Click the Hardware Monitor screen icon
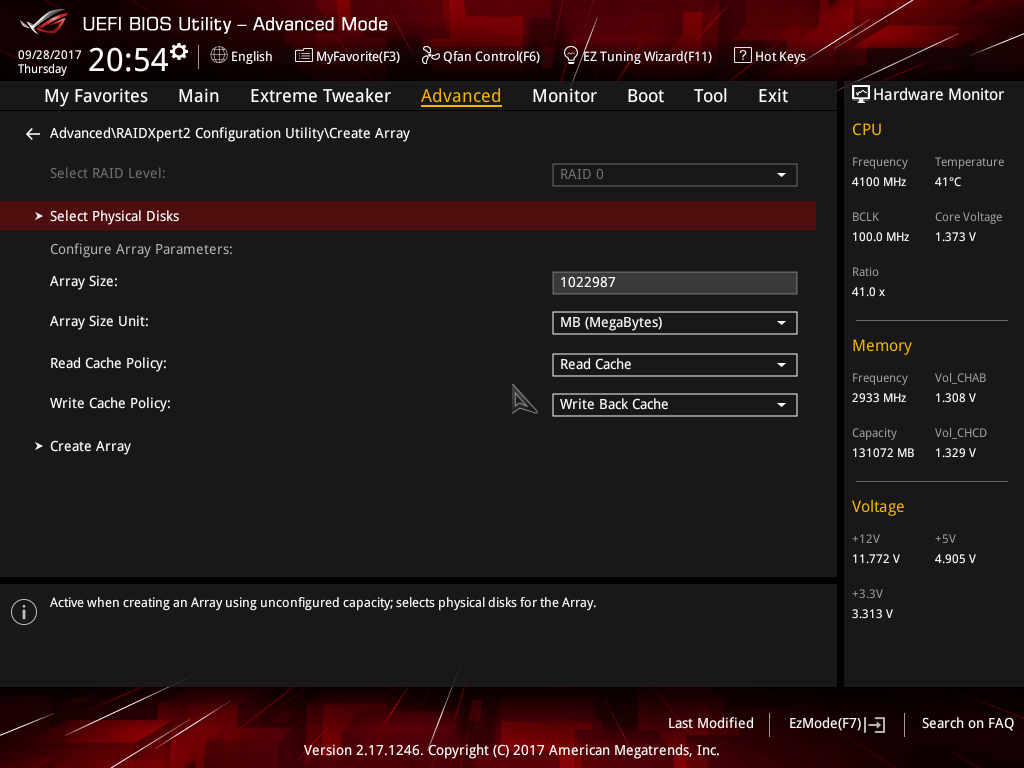 click(x=861, y=95)
